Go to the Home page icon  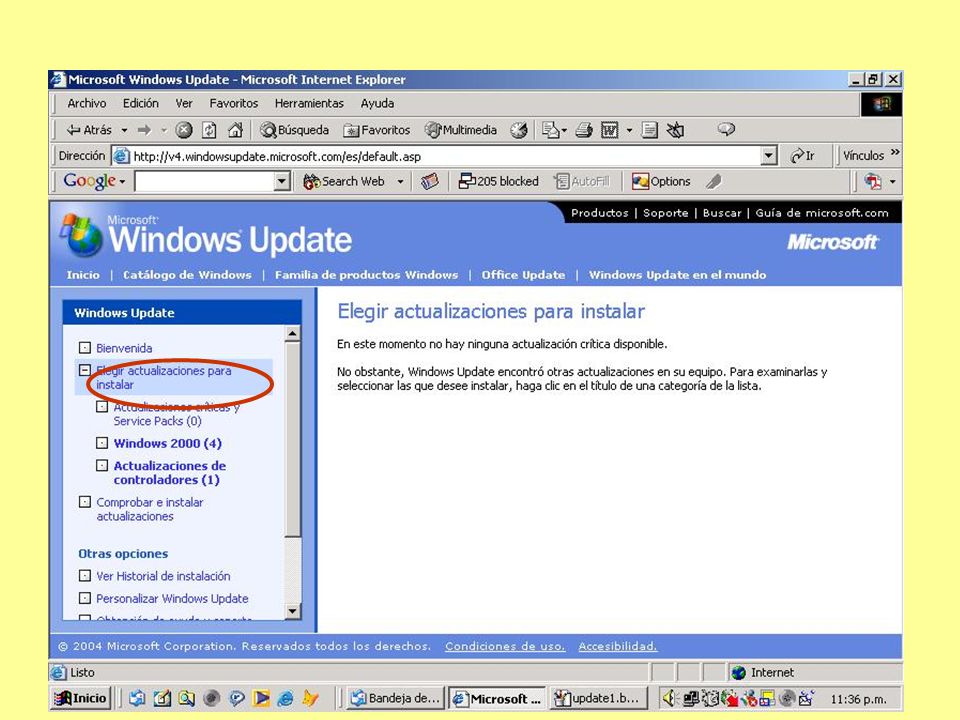[x=235, y=130]
